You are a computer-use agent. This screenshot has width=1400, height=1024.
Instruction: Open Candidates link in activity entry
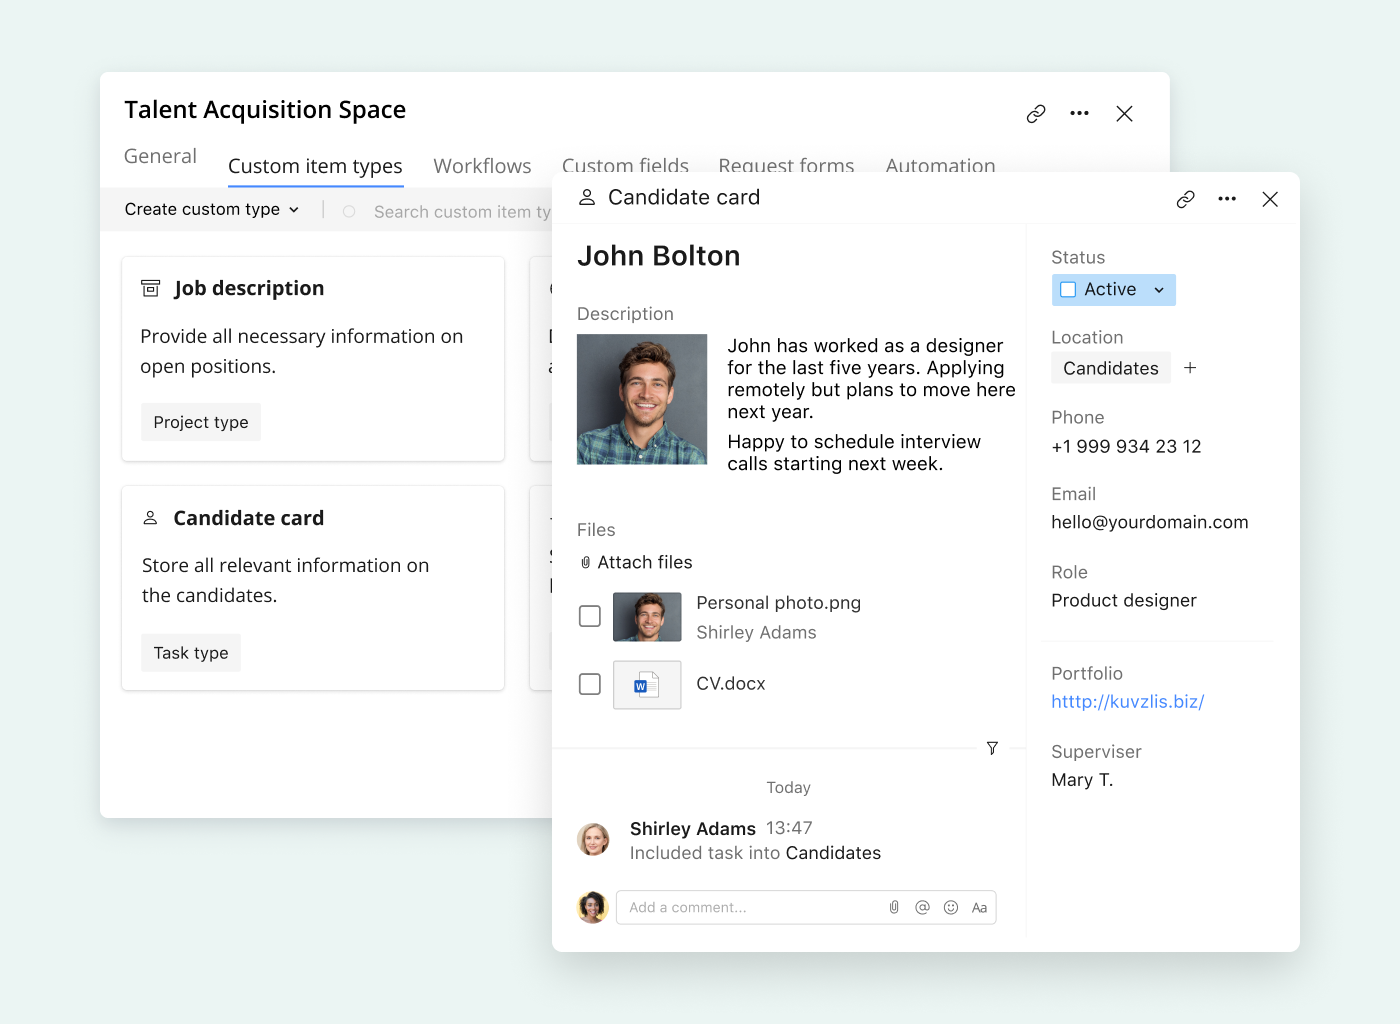(x=833, y=853)
